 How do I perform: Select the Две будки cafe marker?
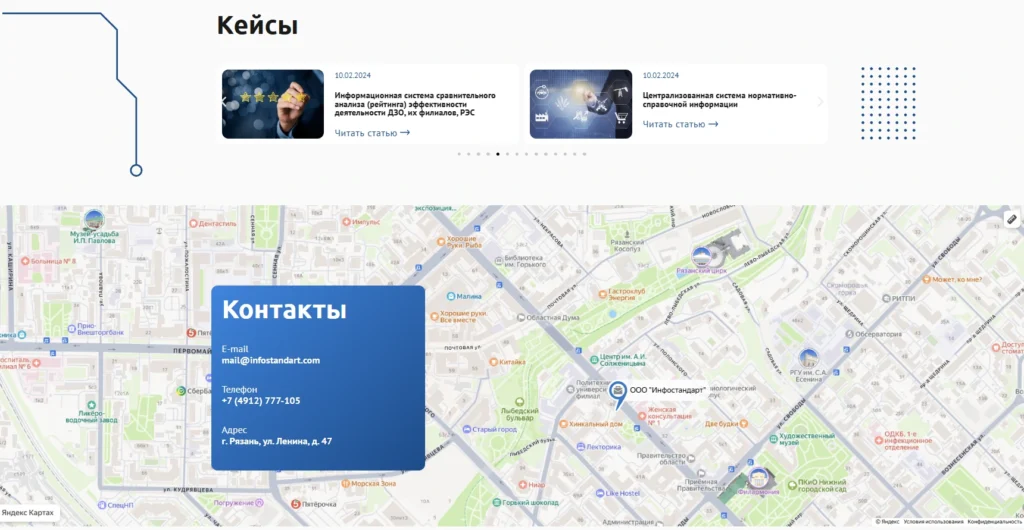(x=743, y=424)
